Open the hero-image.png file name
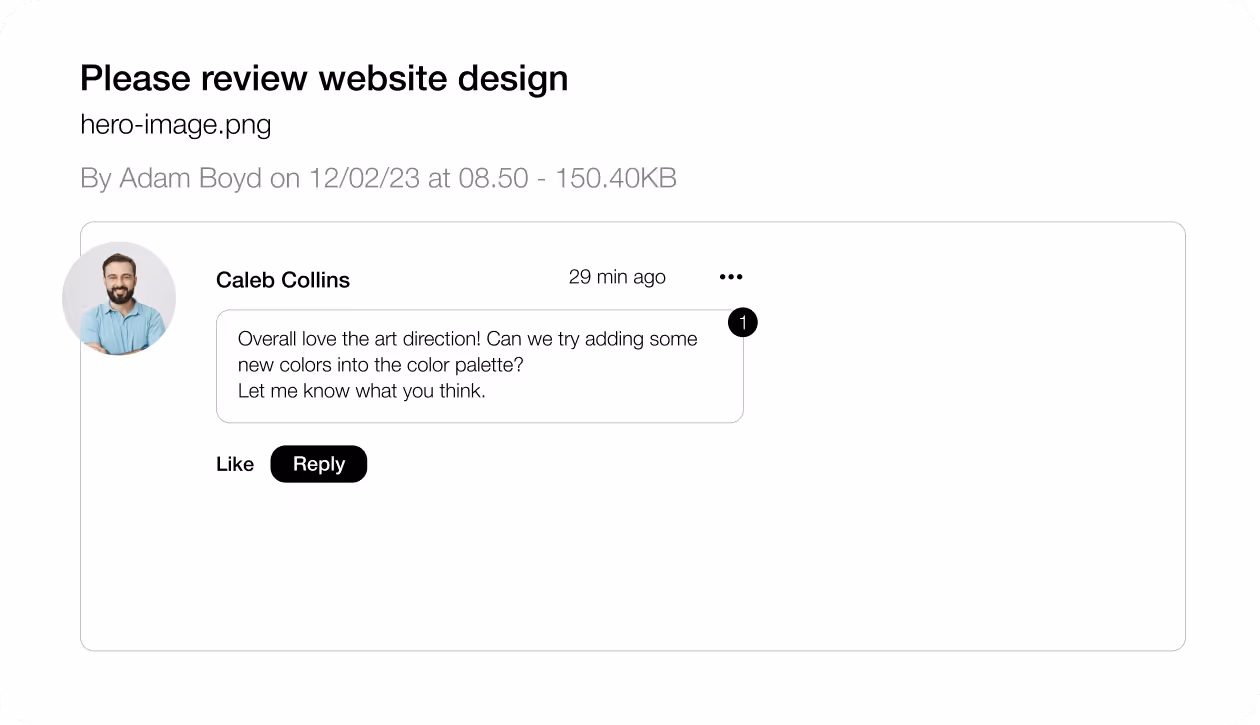This screenshot has height=725, width=1260. 176,125
